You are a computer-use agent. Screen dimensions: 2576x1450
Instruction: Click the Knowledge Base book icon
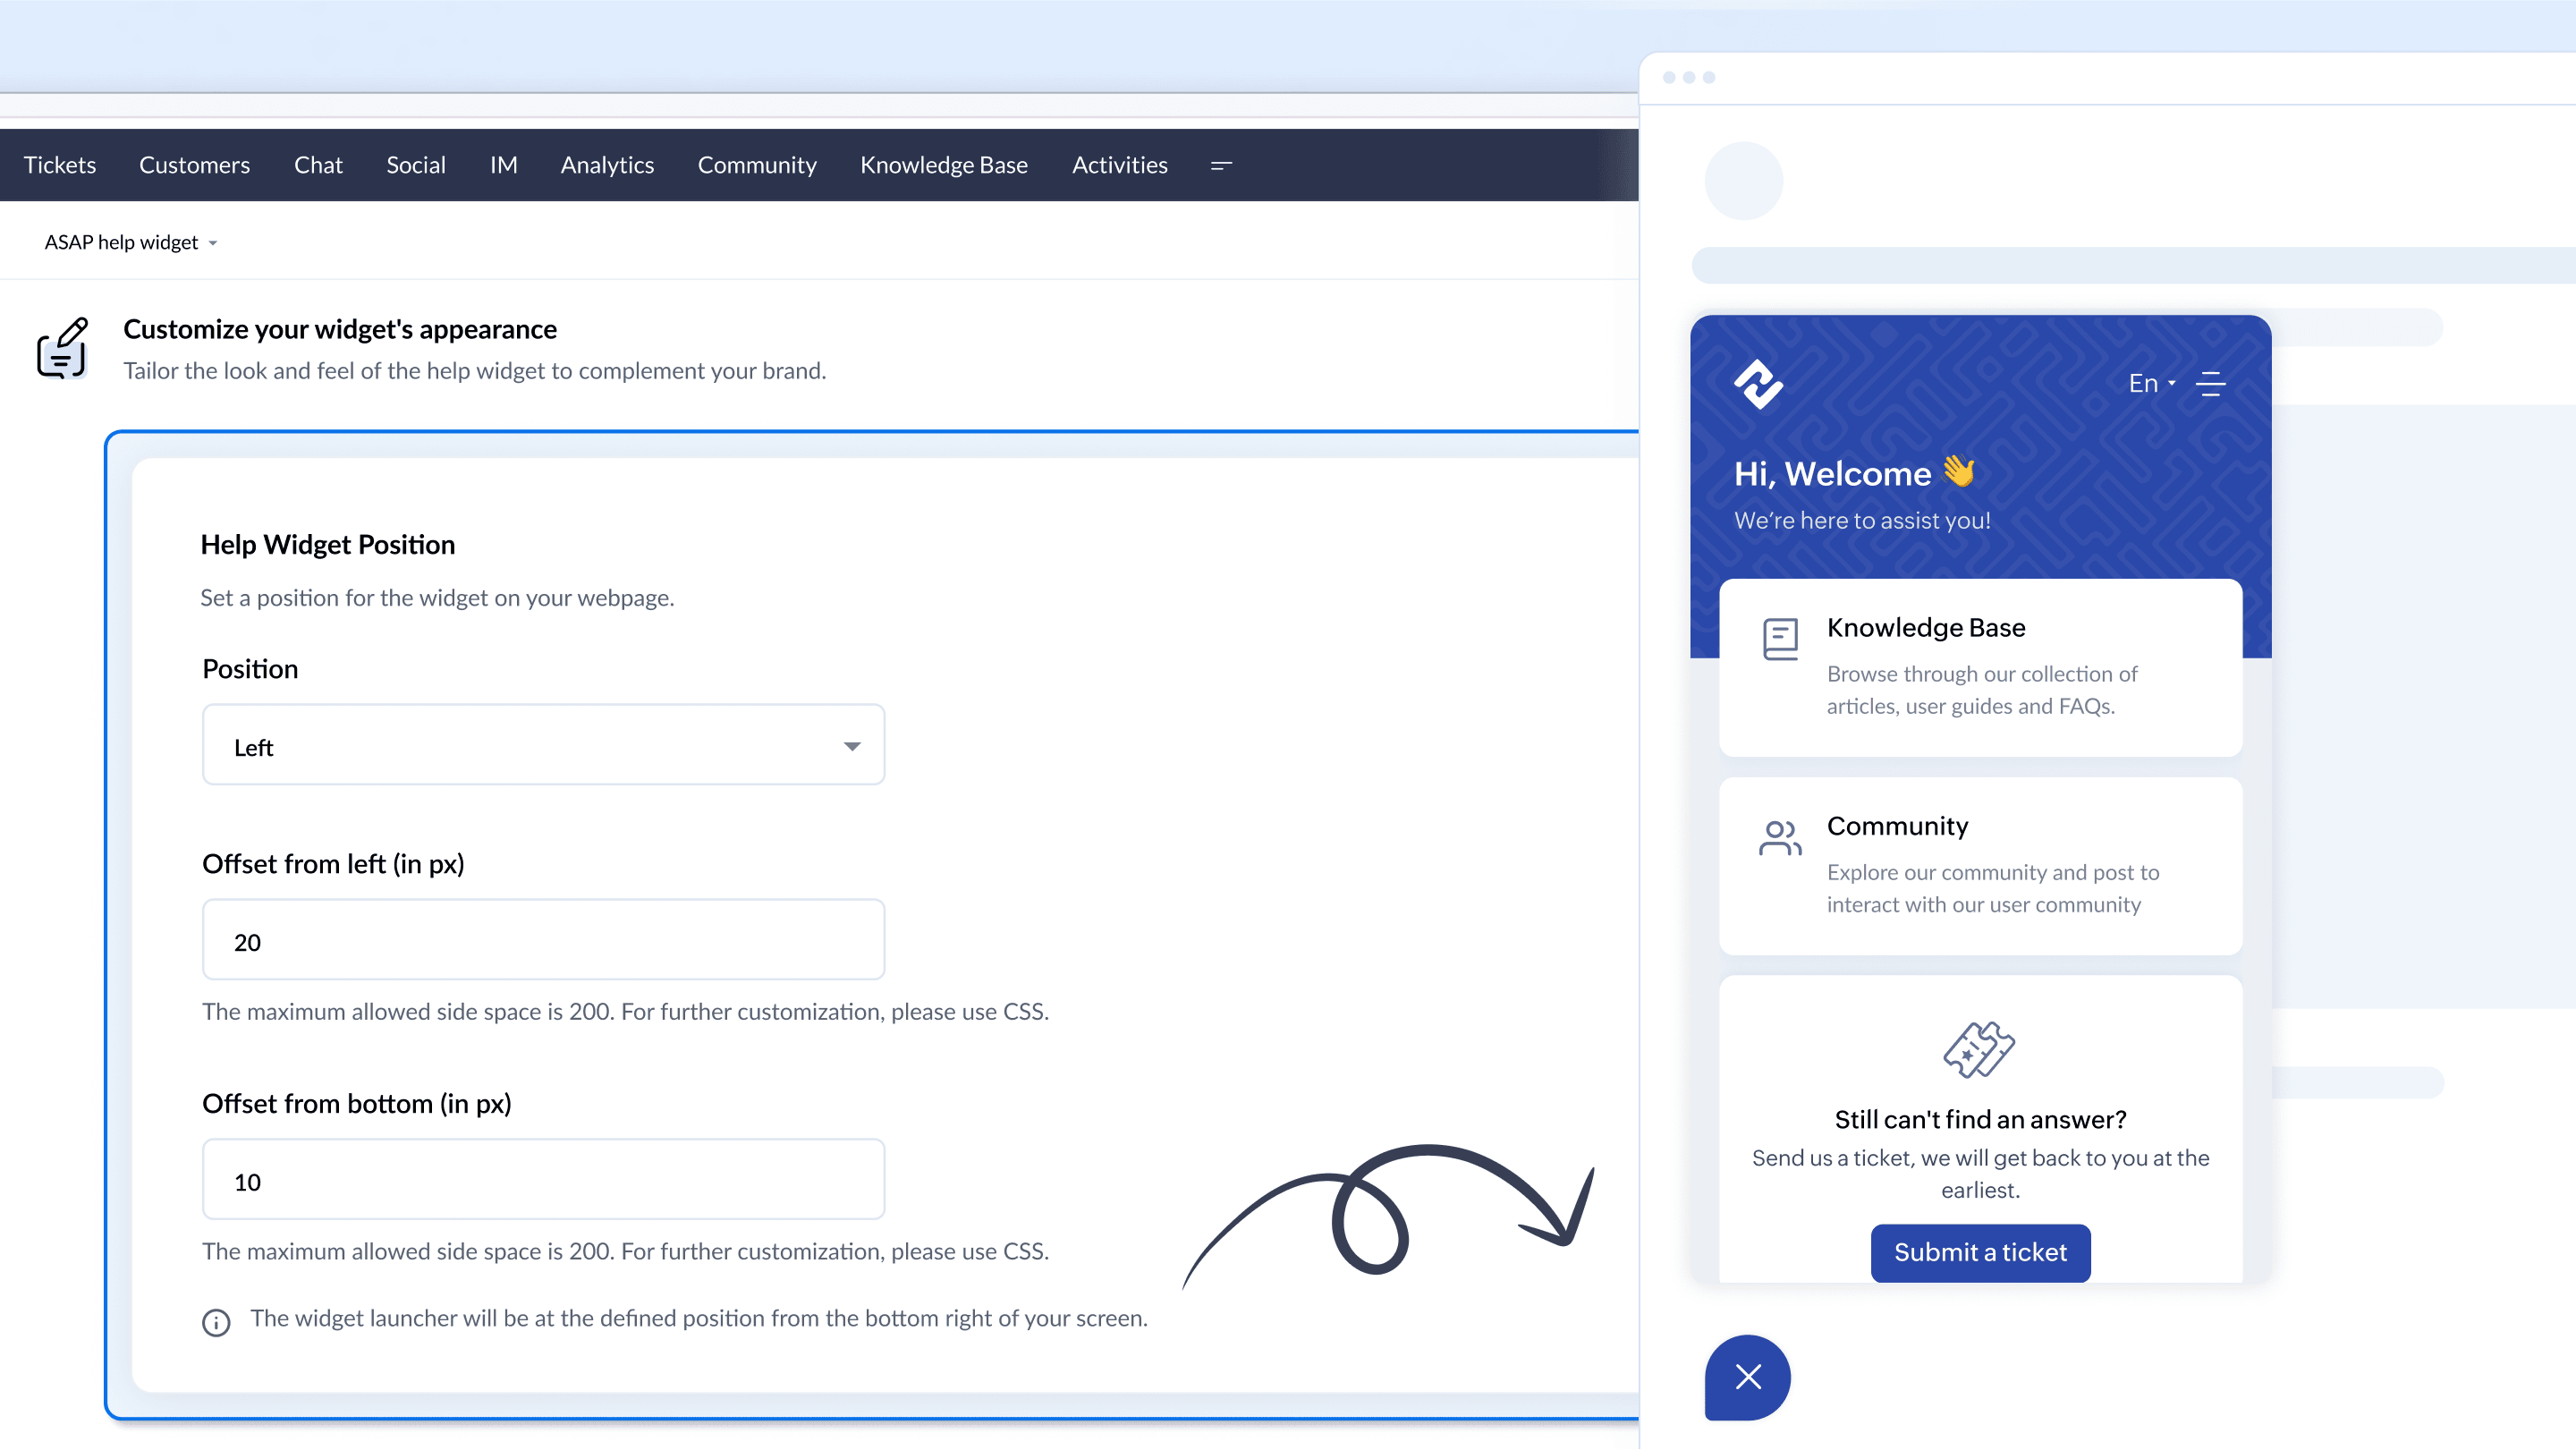1780,640
